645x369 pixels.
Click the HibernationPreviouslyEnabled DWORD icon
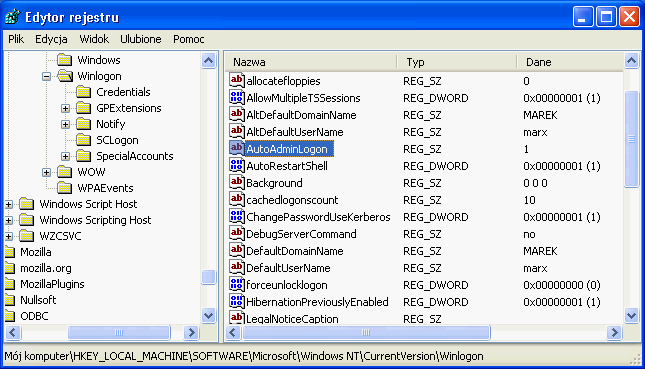click(x=237, y=301)
